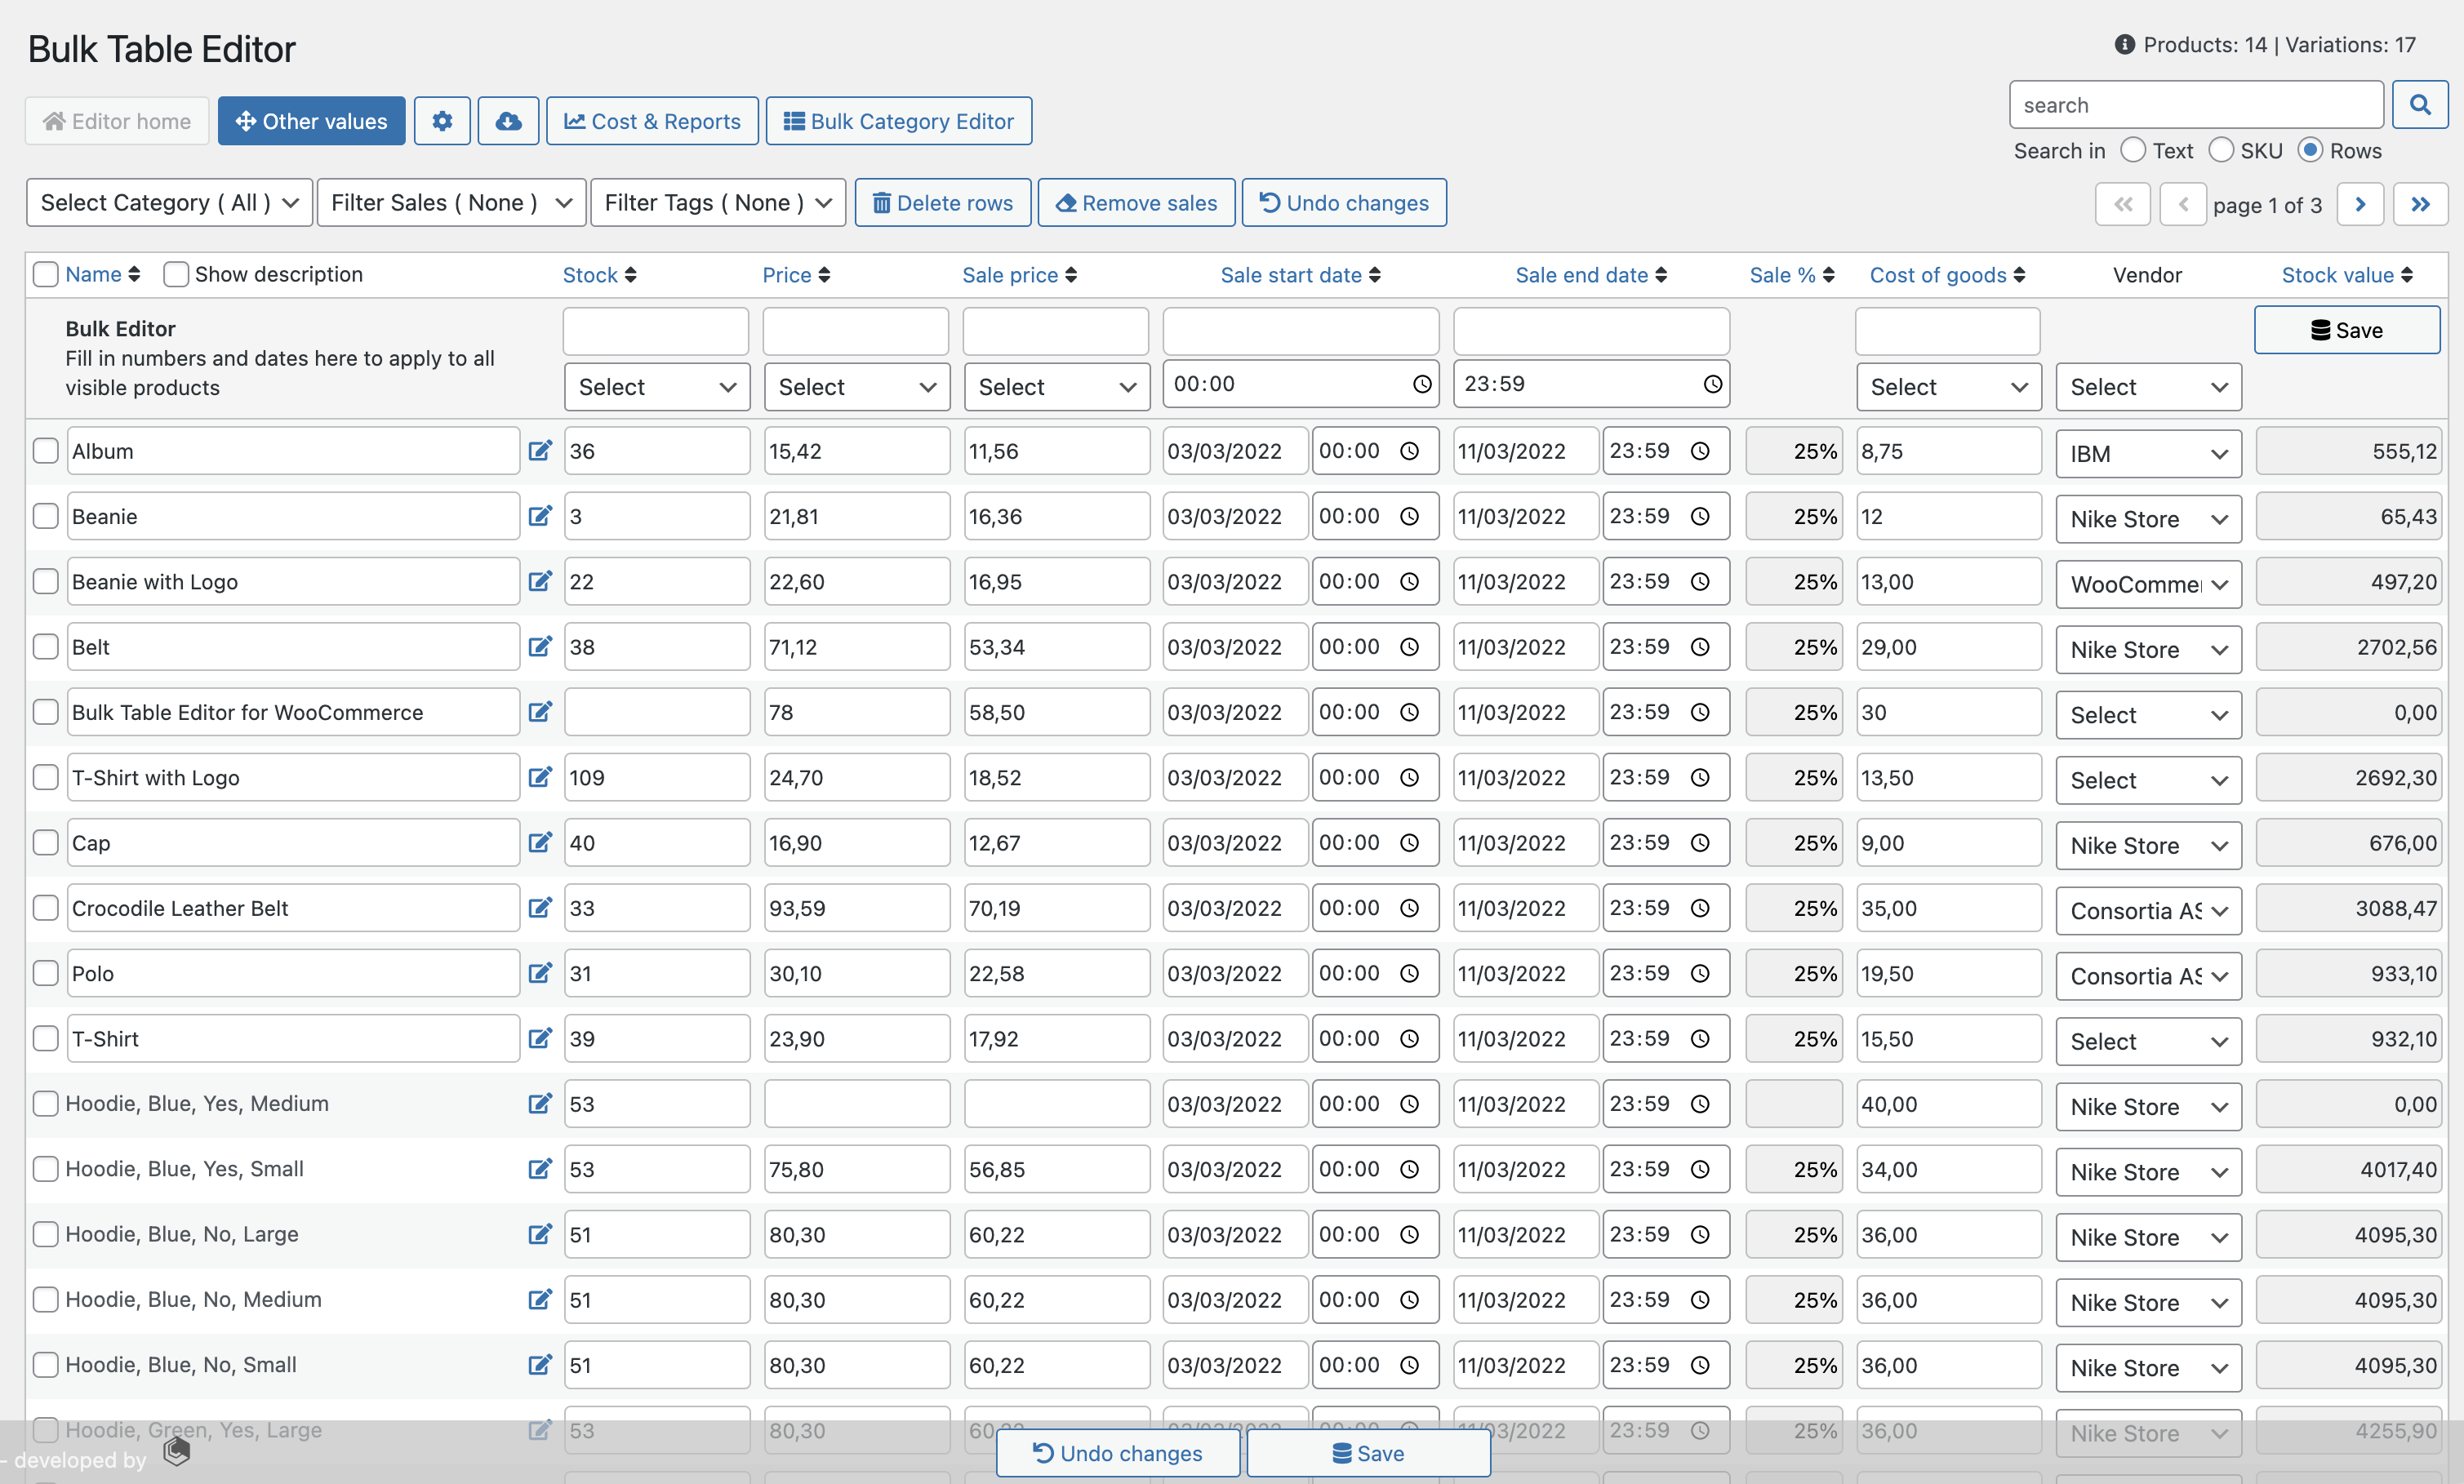Switch search to SKU radio button

(2222, 148)
